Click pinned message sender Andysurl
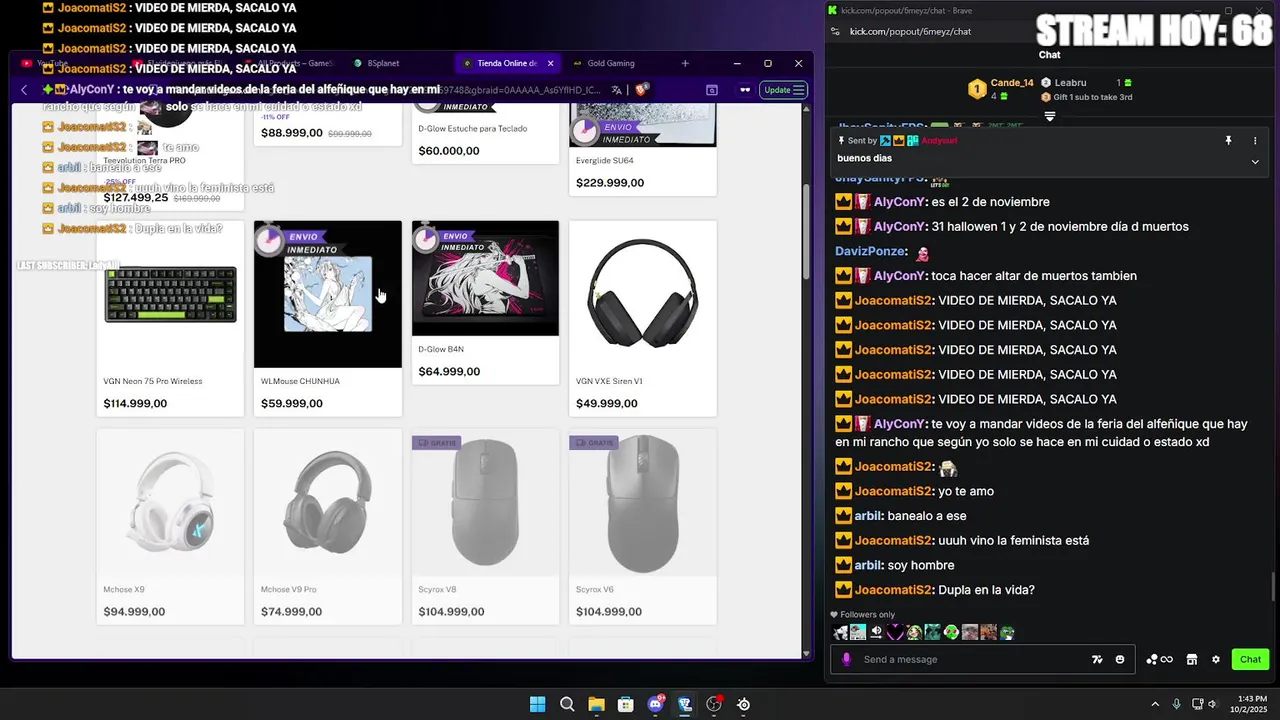This screenshot has width=1280, height=720. pos(940,141)
